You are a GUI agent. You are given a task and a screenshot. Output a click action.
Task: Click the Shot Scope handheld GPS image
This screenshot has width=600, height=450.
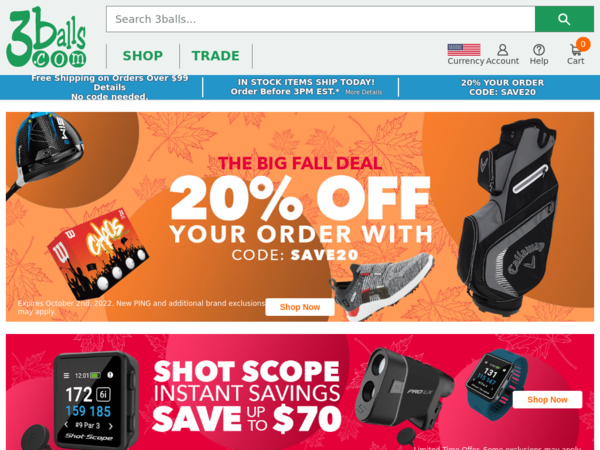tap(96, 400)
